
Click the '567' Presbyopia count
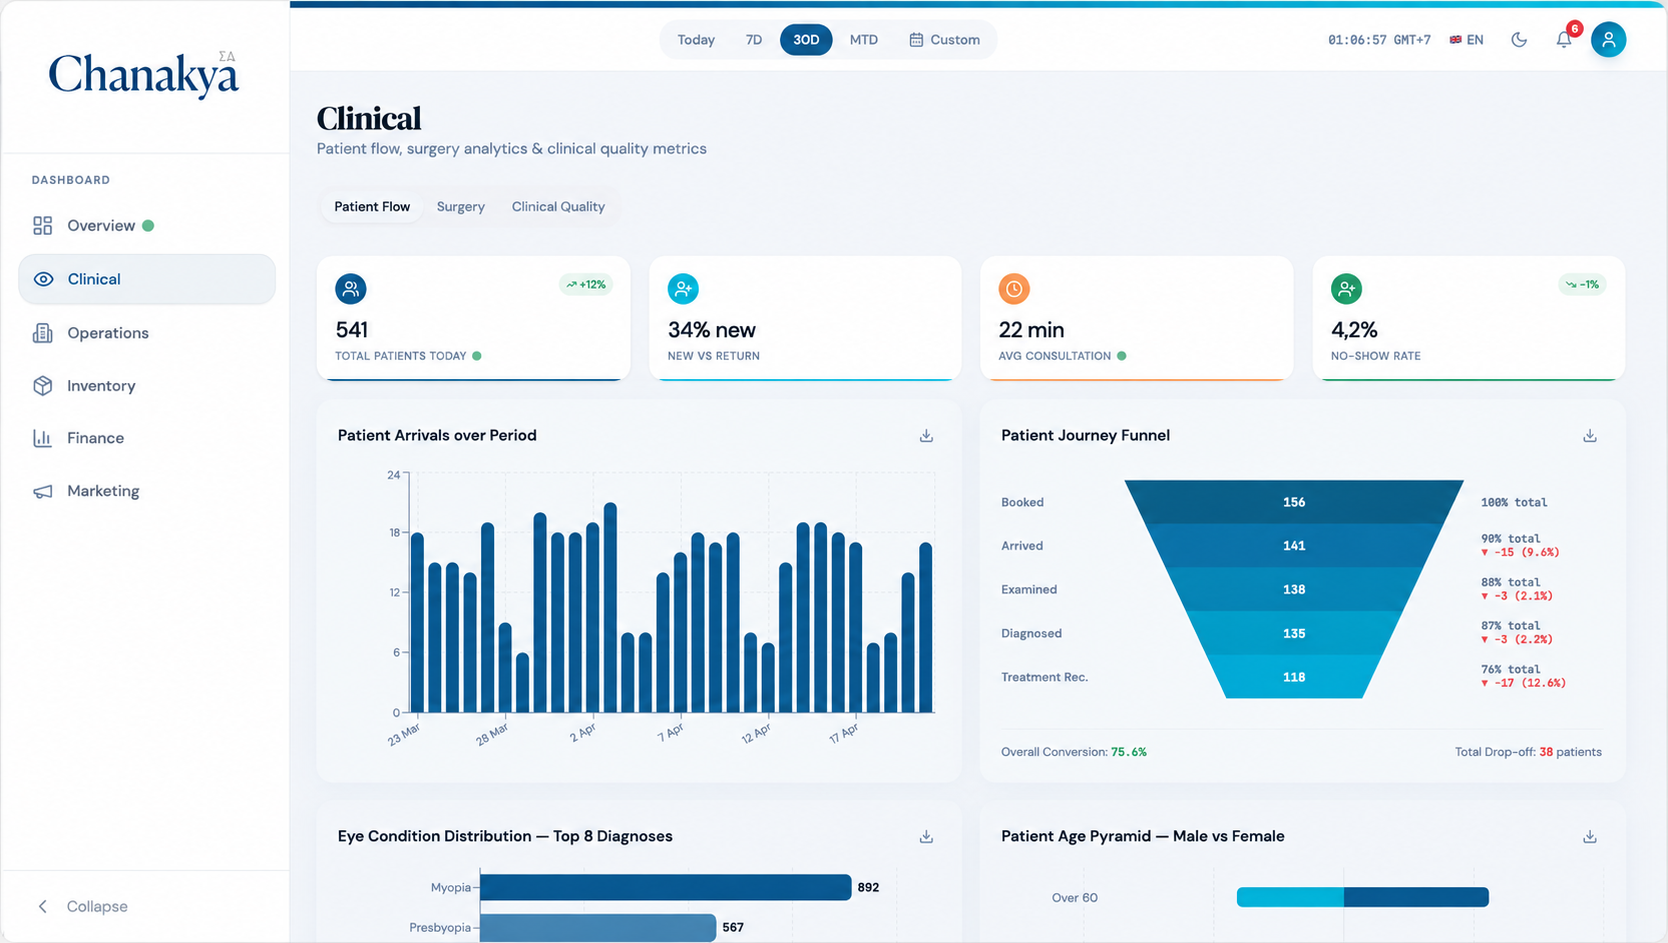[733, 928]
